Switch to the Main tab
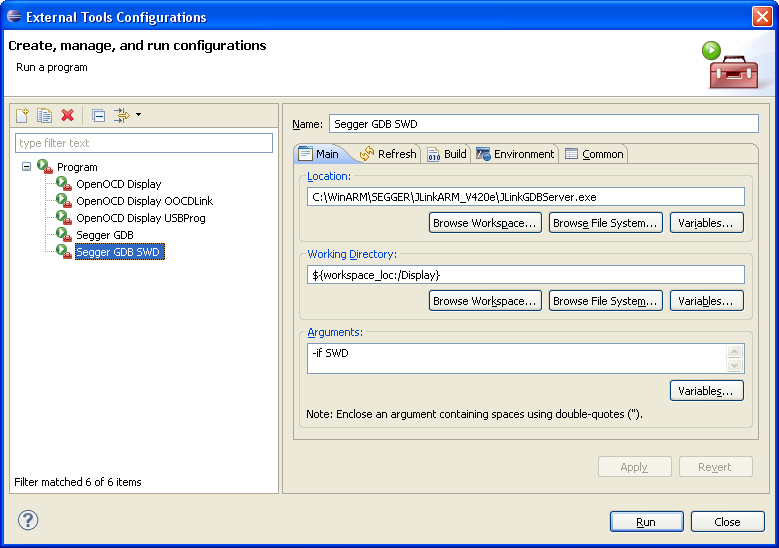 pos(318,154)
